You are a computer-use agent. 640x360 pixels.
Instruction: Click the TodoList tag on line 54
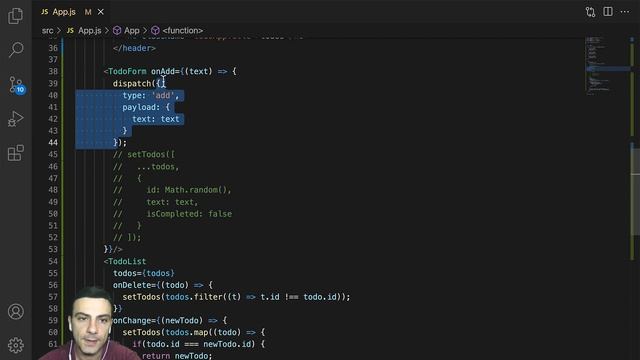127,261
